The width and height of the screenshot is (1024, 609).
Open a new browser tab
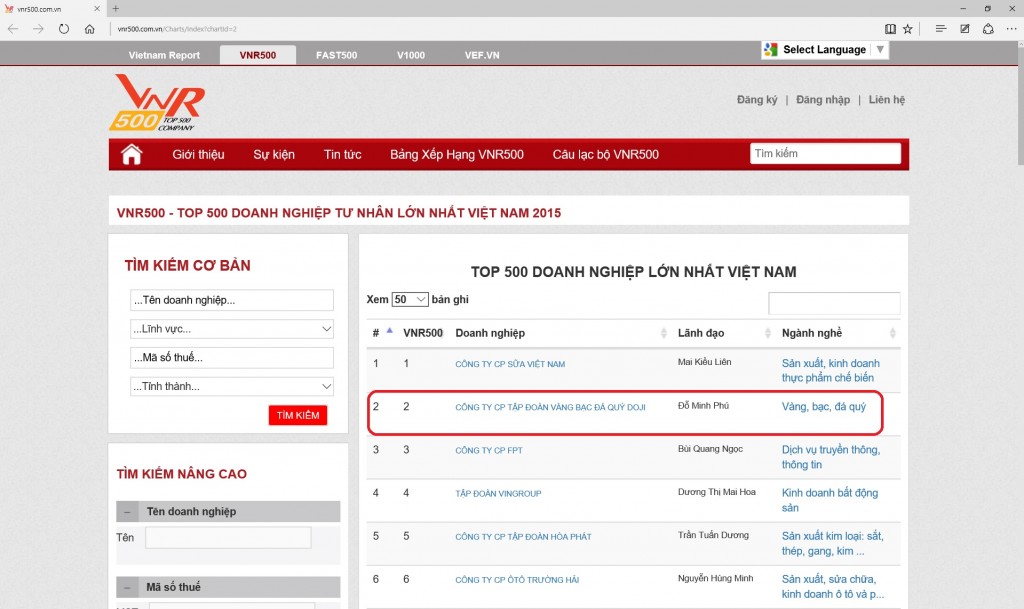116,8
